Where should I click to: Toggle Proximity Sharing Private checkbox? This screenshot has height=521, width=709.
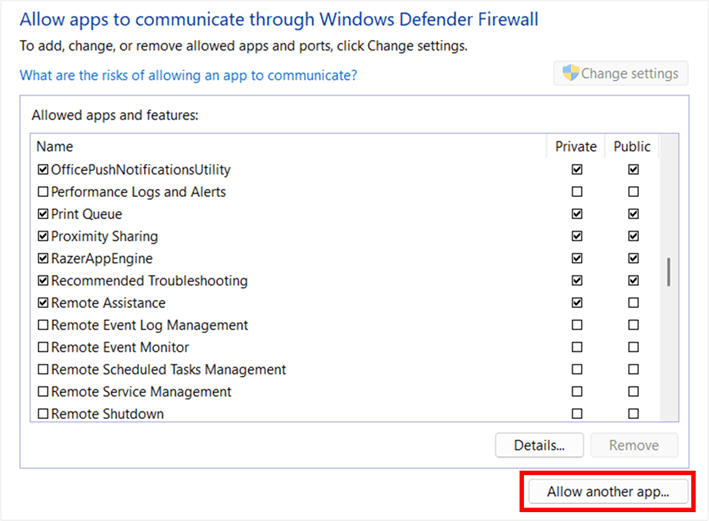(577, 237)
